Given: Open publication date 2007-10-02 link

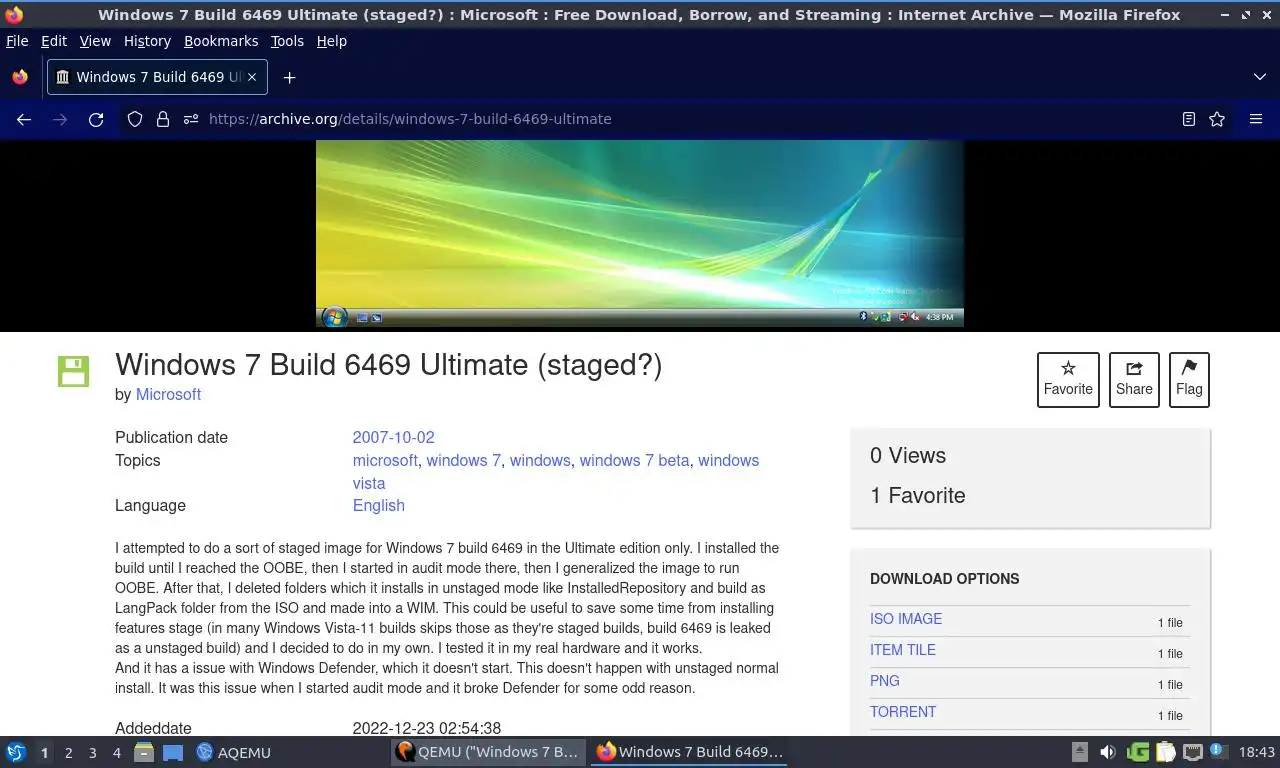Looking at the screenshot, I should [393, 437].
